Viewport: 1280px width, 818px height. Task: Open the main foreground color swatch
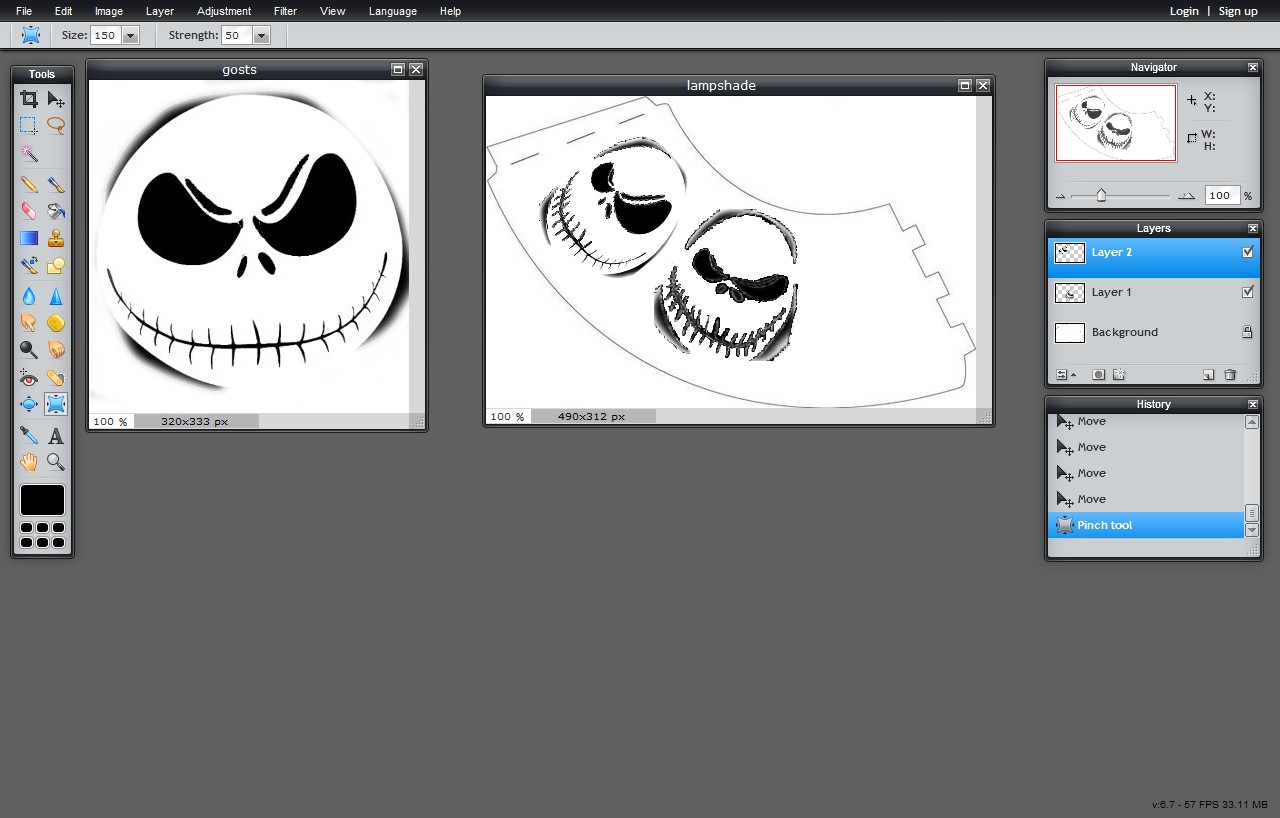click(42, 500)
